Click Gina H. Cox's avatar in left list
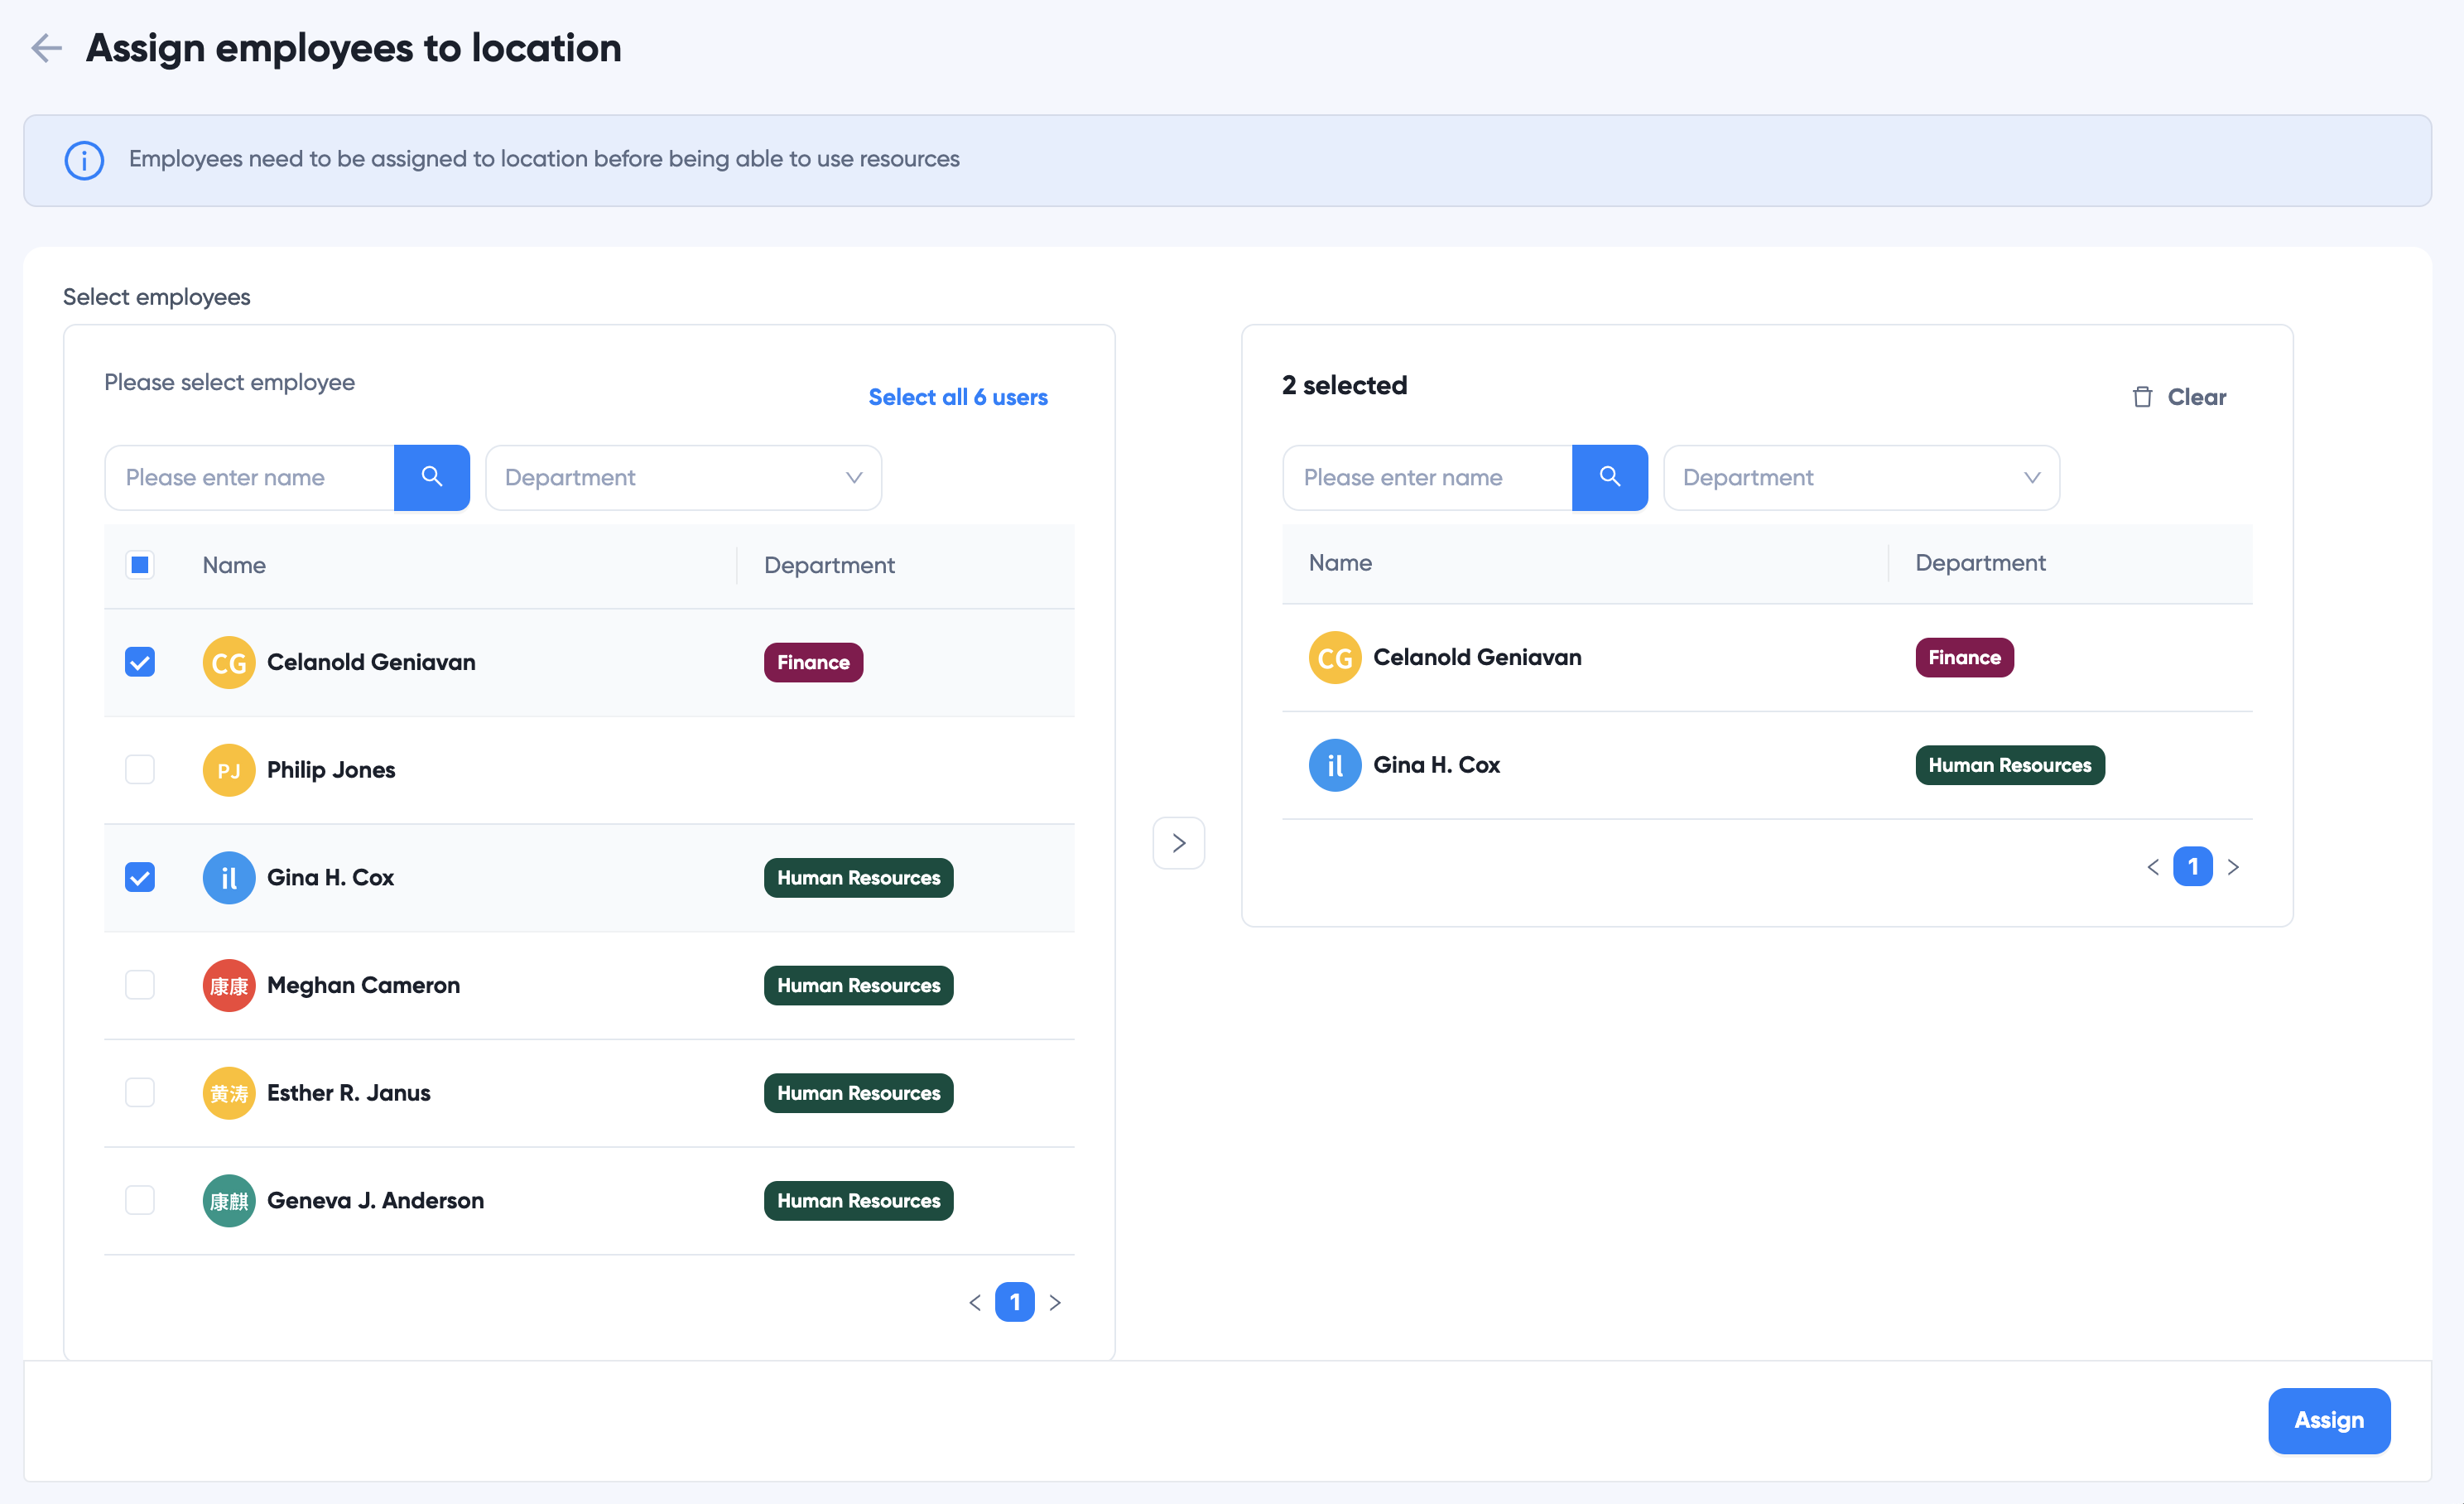The width and height of the screenshot is (2464, 1504). click(229, 878)
